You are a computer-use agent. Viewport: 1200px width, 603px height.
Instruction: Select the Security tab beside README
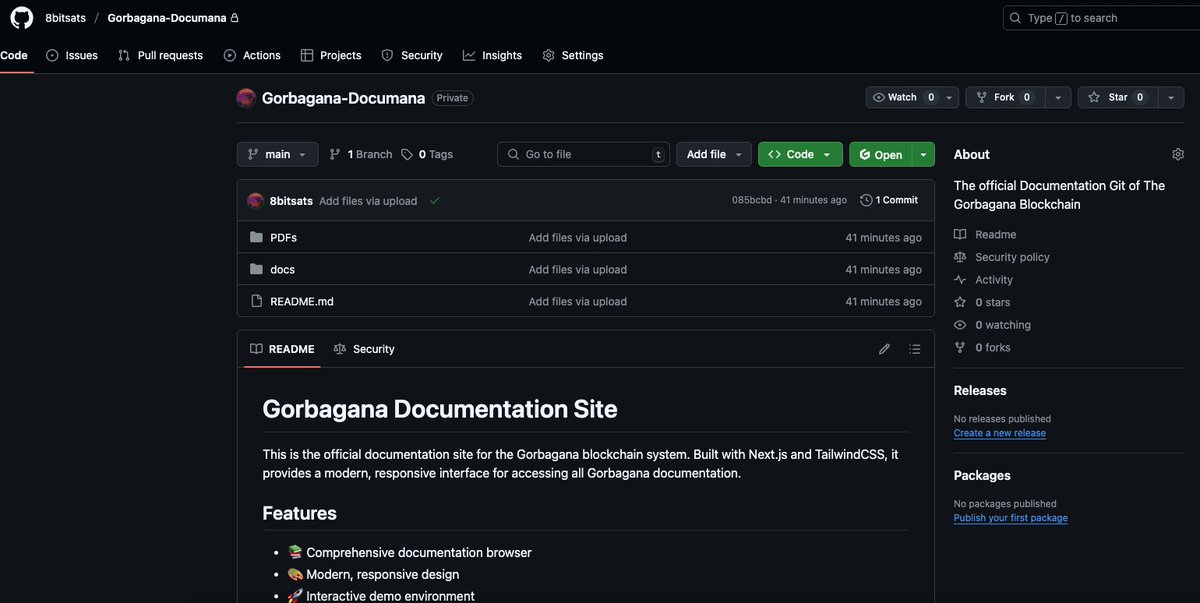pyautogui.click(x=364, y=349)
